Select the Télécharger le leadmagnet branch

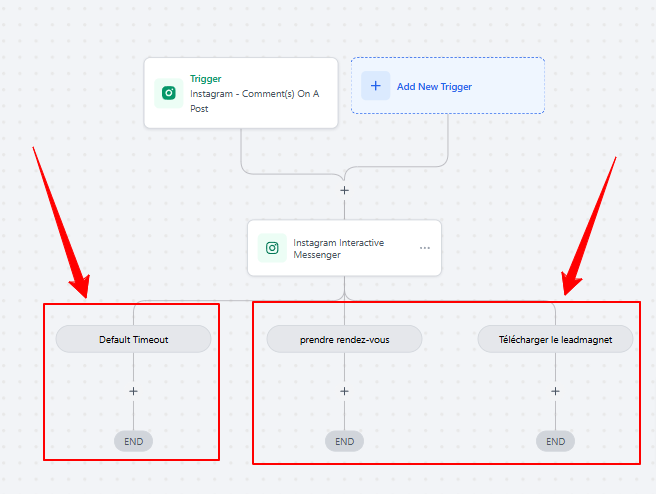tap(555, 339)
